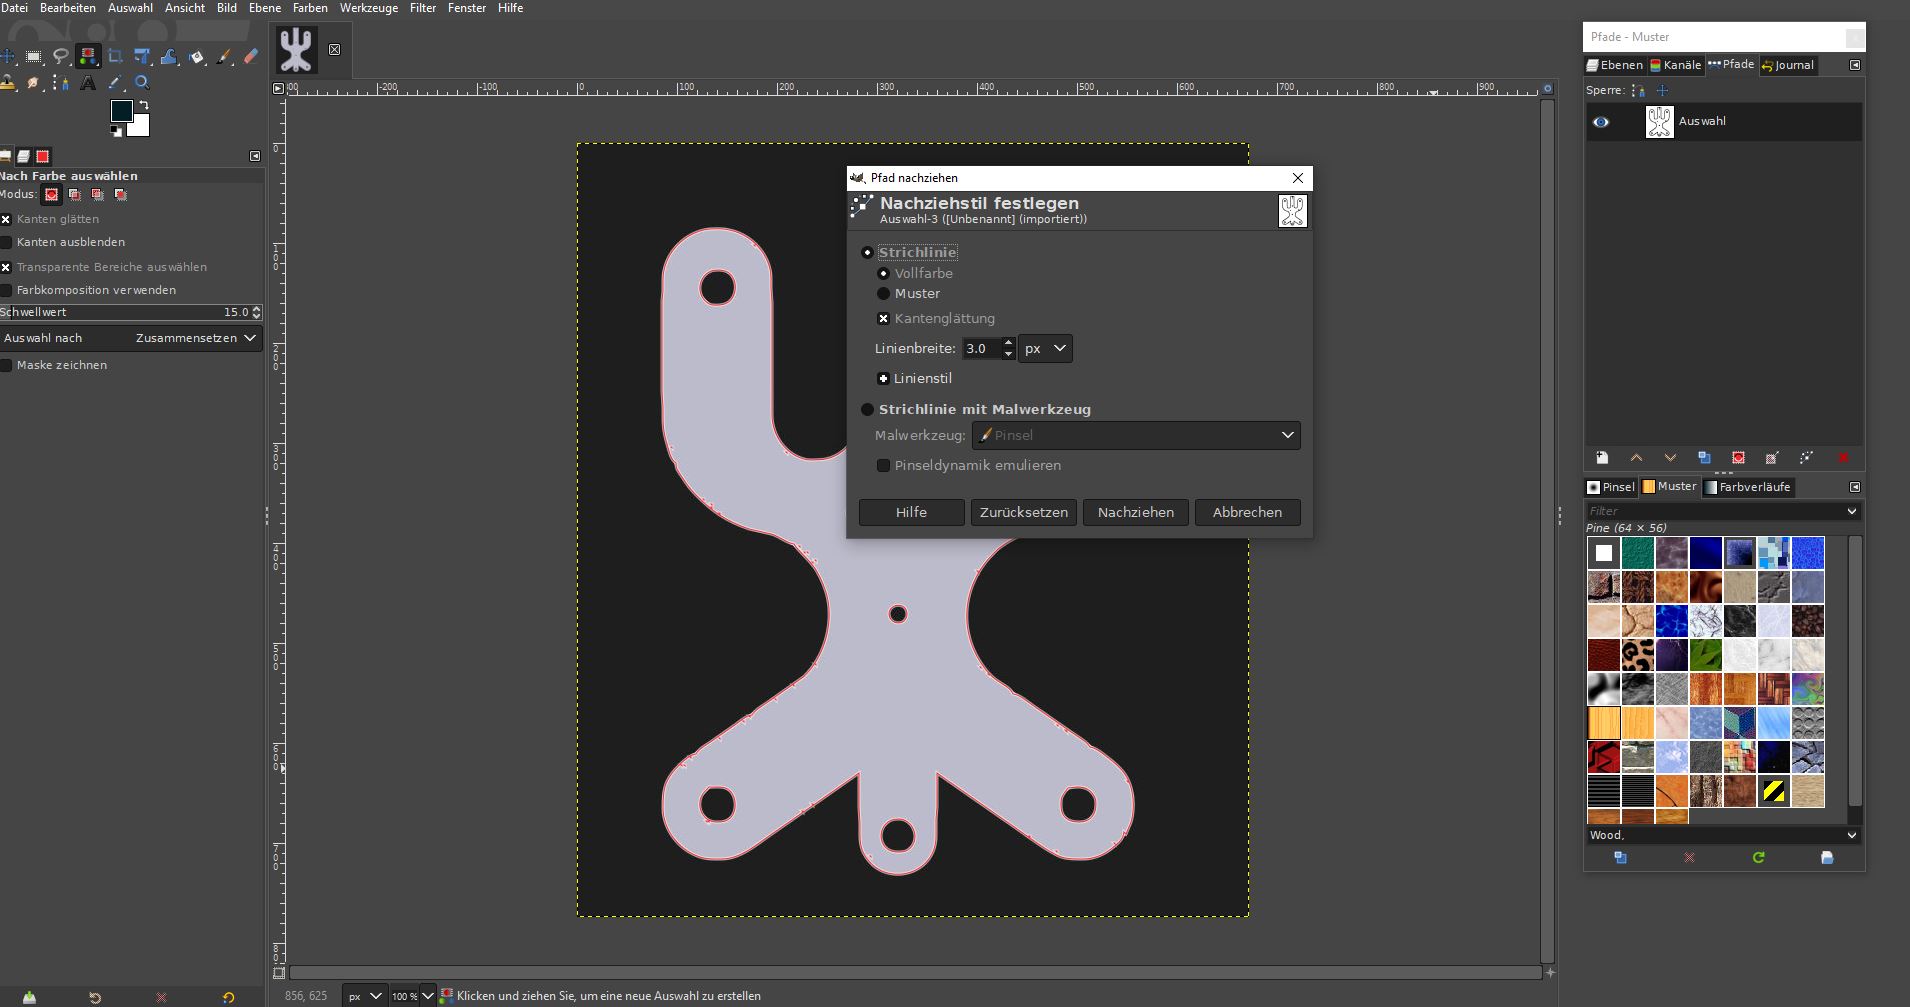Image resolution: width=1910 pixels, height=1007 pixels.
Task: Switch to the Ebenen tab
Action: (1614, 65)
